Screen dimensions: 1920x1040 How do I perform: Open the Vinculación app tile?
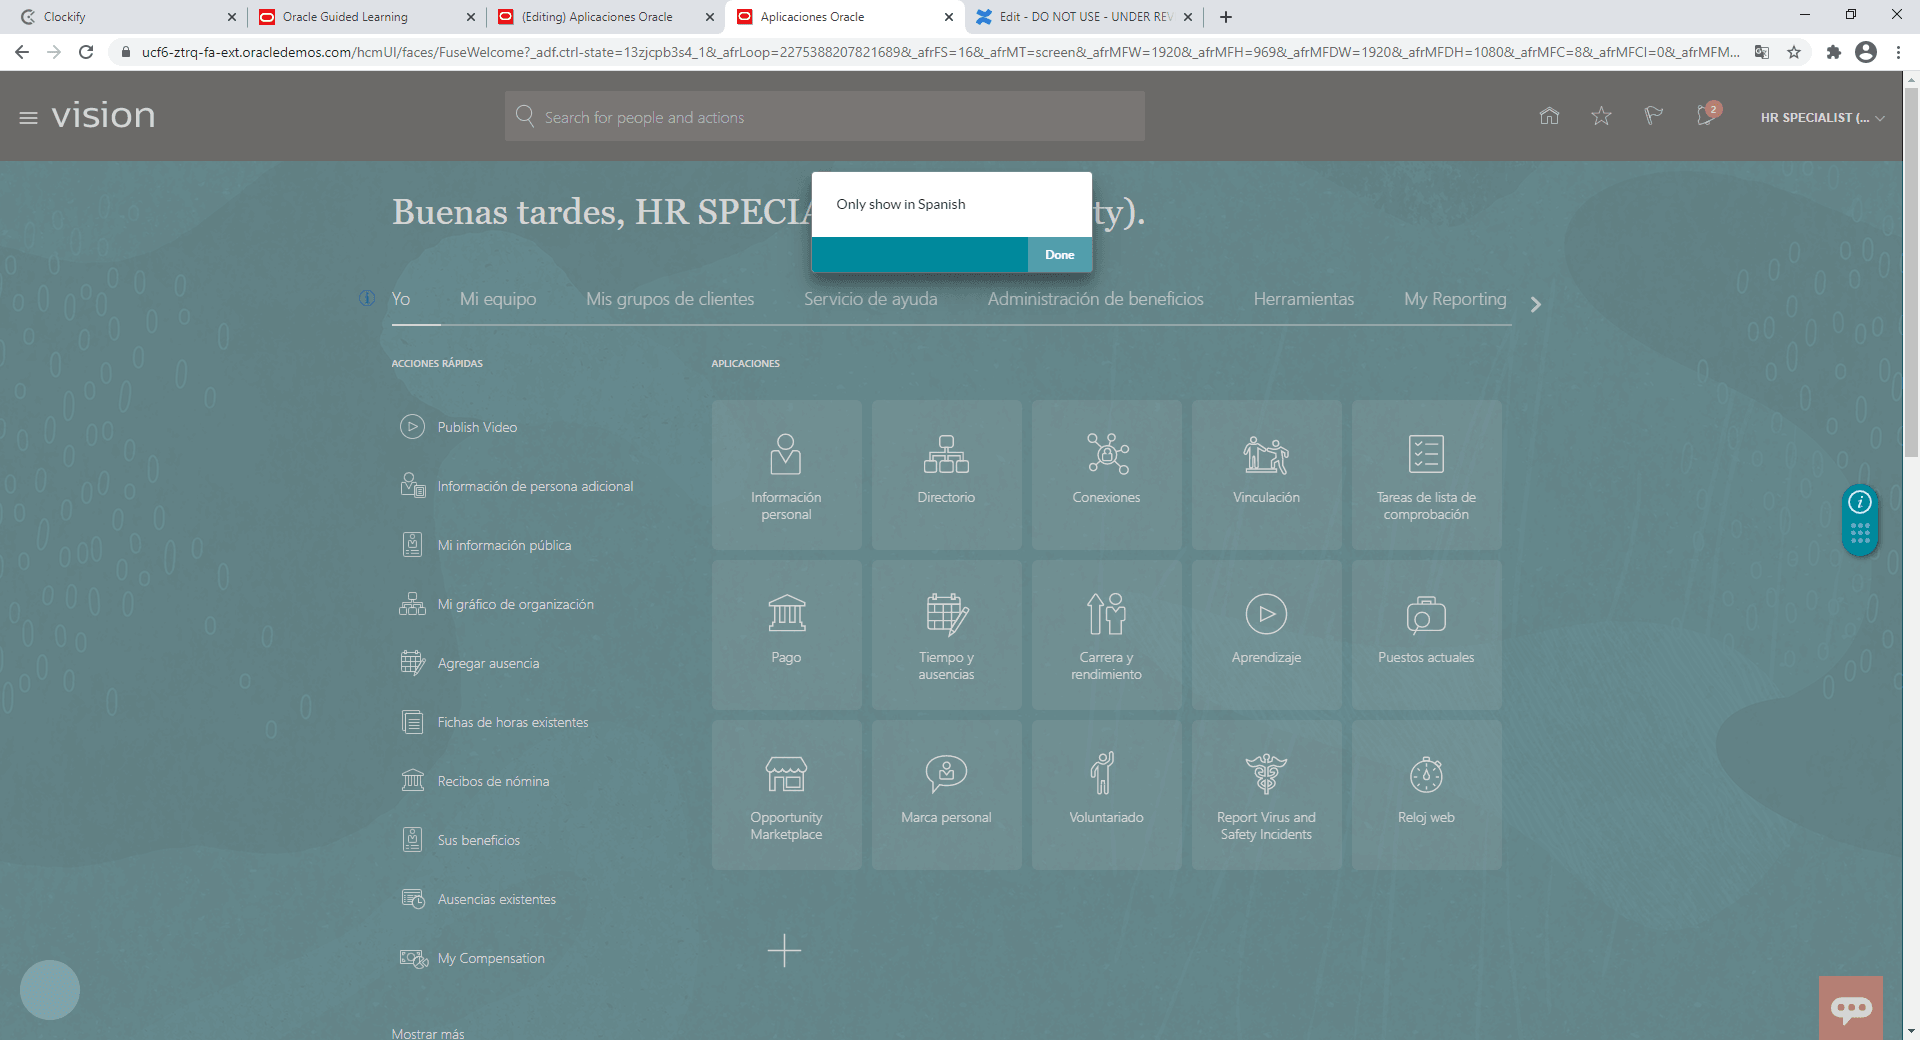[x=1267, y=475]
